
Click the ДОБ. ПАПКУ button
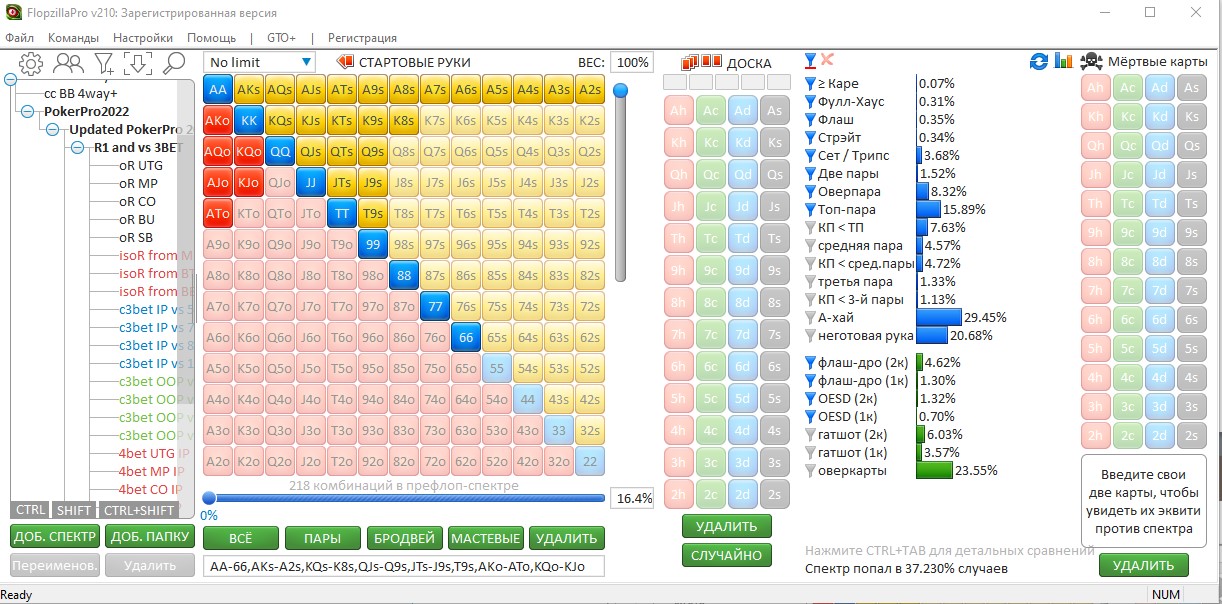(150, 536)
